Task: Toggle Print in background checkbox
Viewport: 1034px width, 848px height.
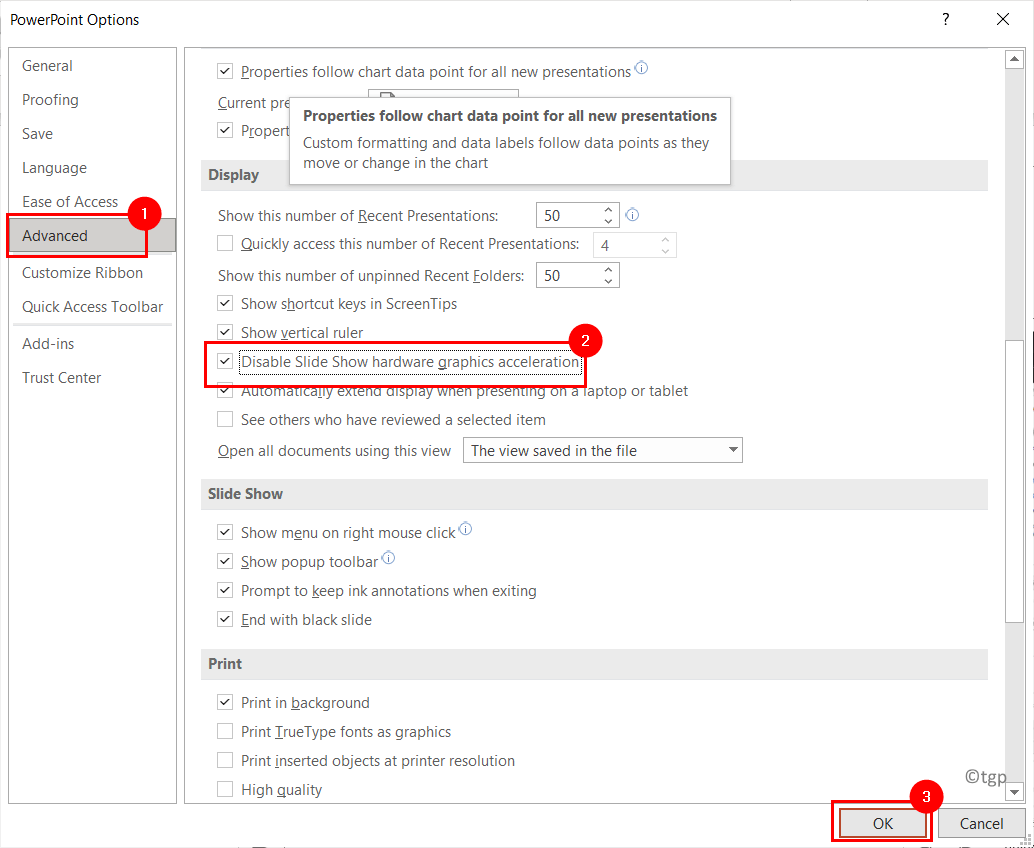Action: point(226,703)
